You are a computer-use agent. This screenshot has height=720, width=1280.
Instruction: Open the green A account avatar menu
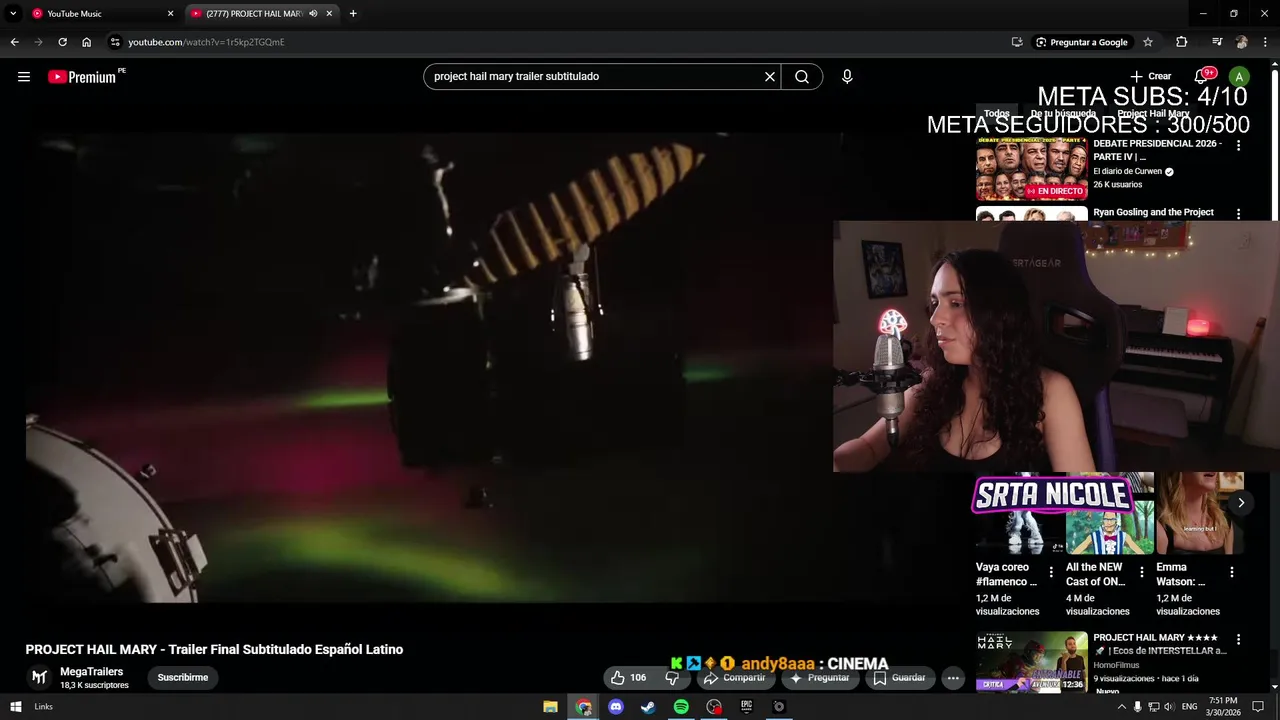tap(1239, 76)
